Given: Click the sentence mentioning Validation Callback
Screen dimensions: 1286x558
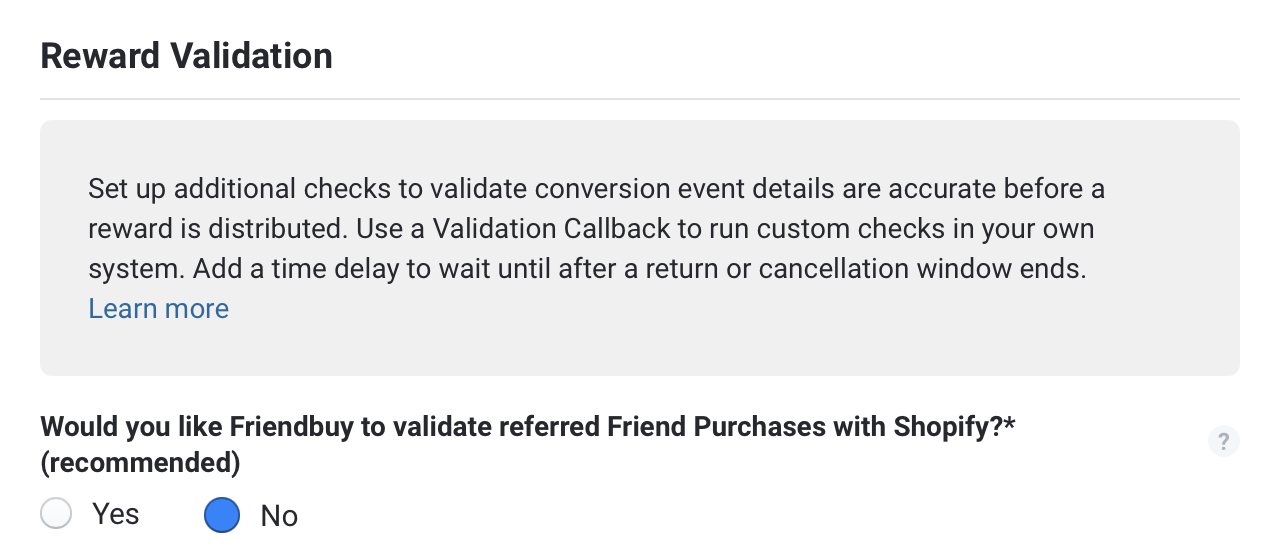Looking at the screenshot, I should 723,228.
